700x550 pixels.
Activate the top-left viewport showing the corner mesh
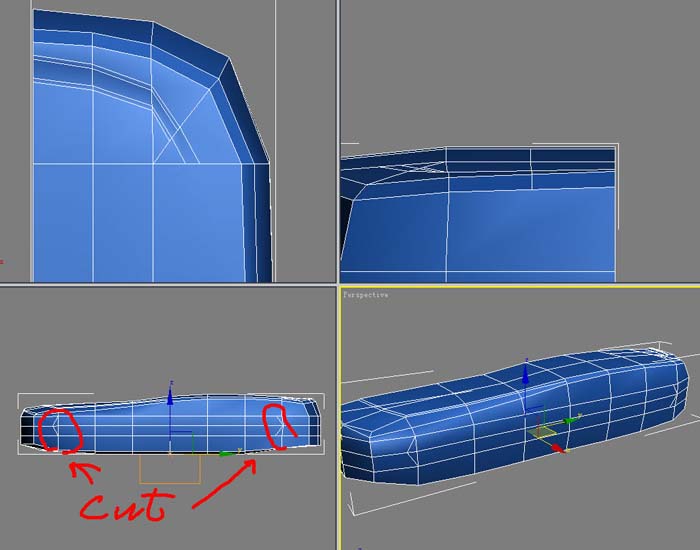[168, 141]
